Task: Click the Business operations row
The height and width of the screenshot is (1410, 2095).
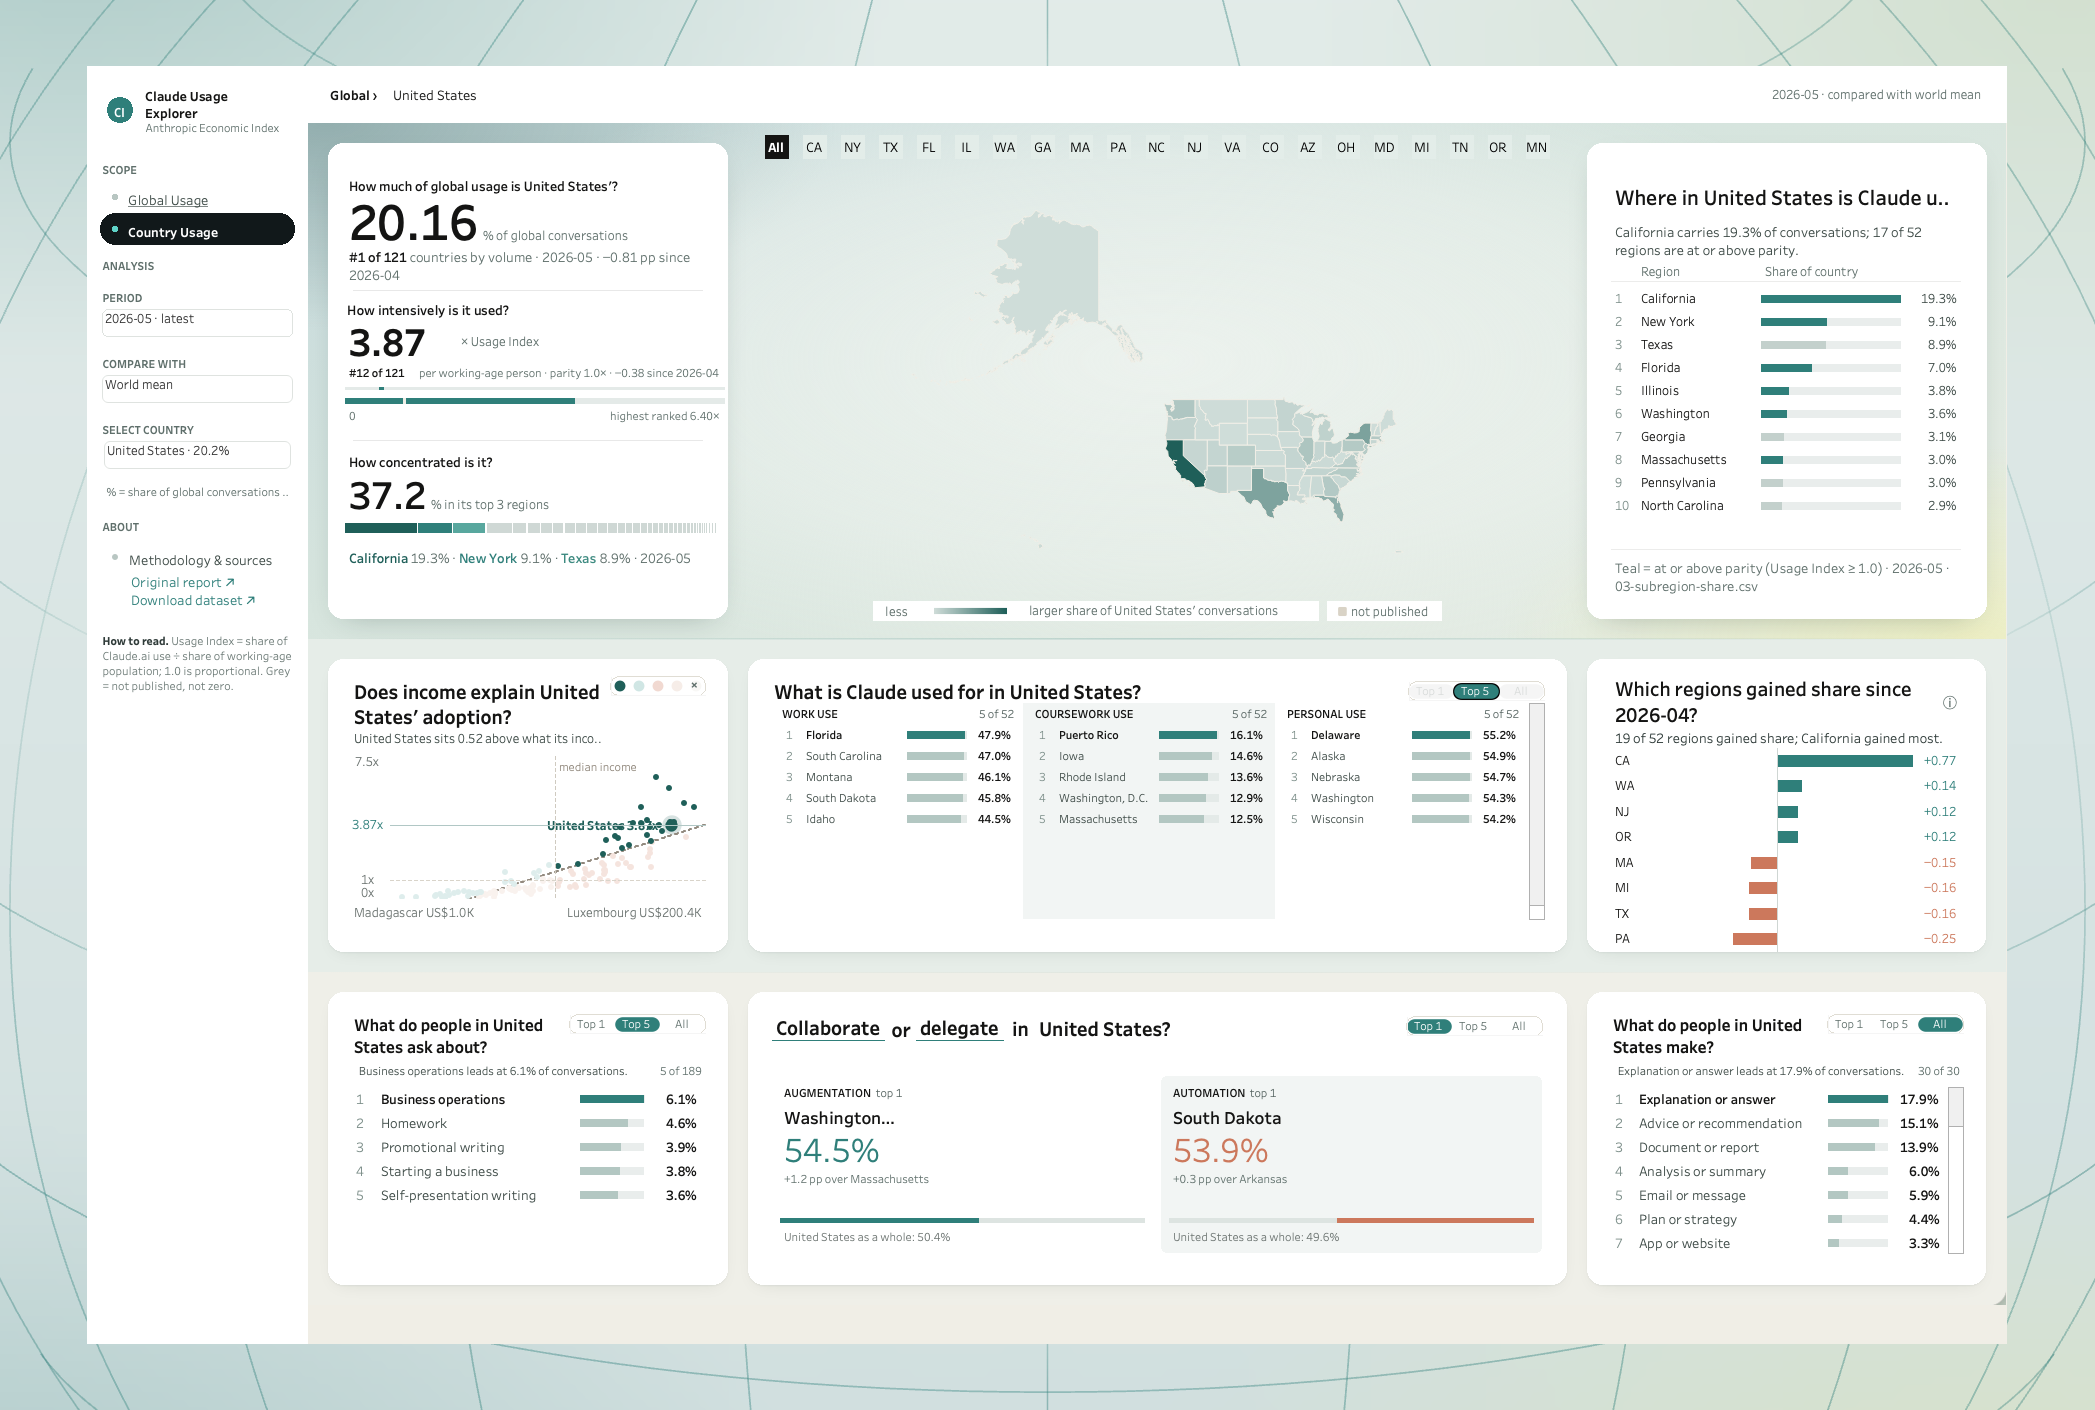Action: tap(529, 1099)
